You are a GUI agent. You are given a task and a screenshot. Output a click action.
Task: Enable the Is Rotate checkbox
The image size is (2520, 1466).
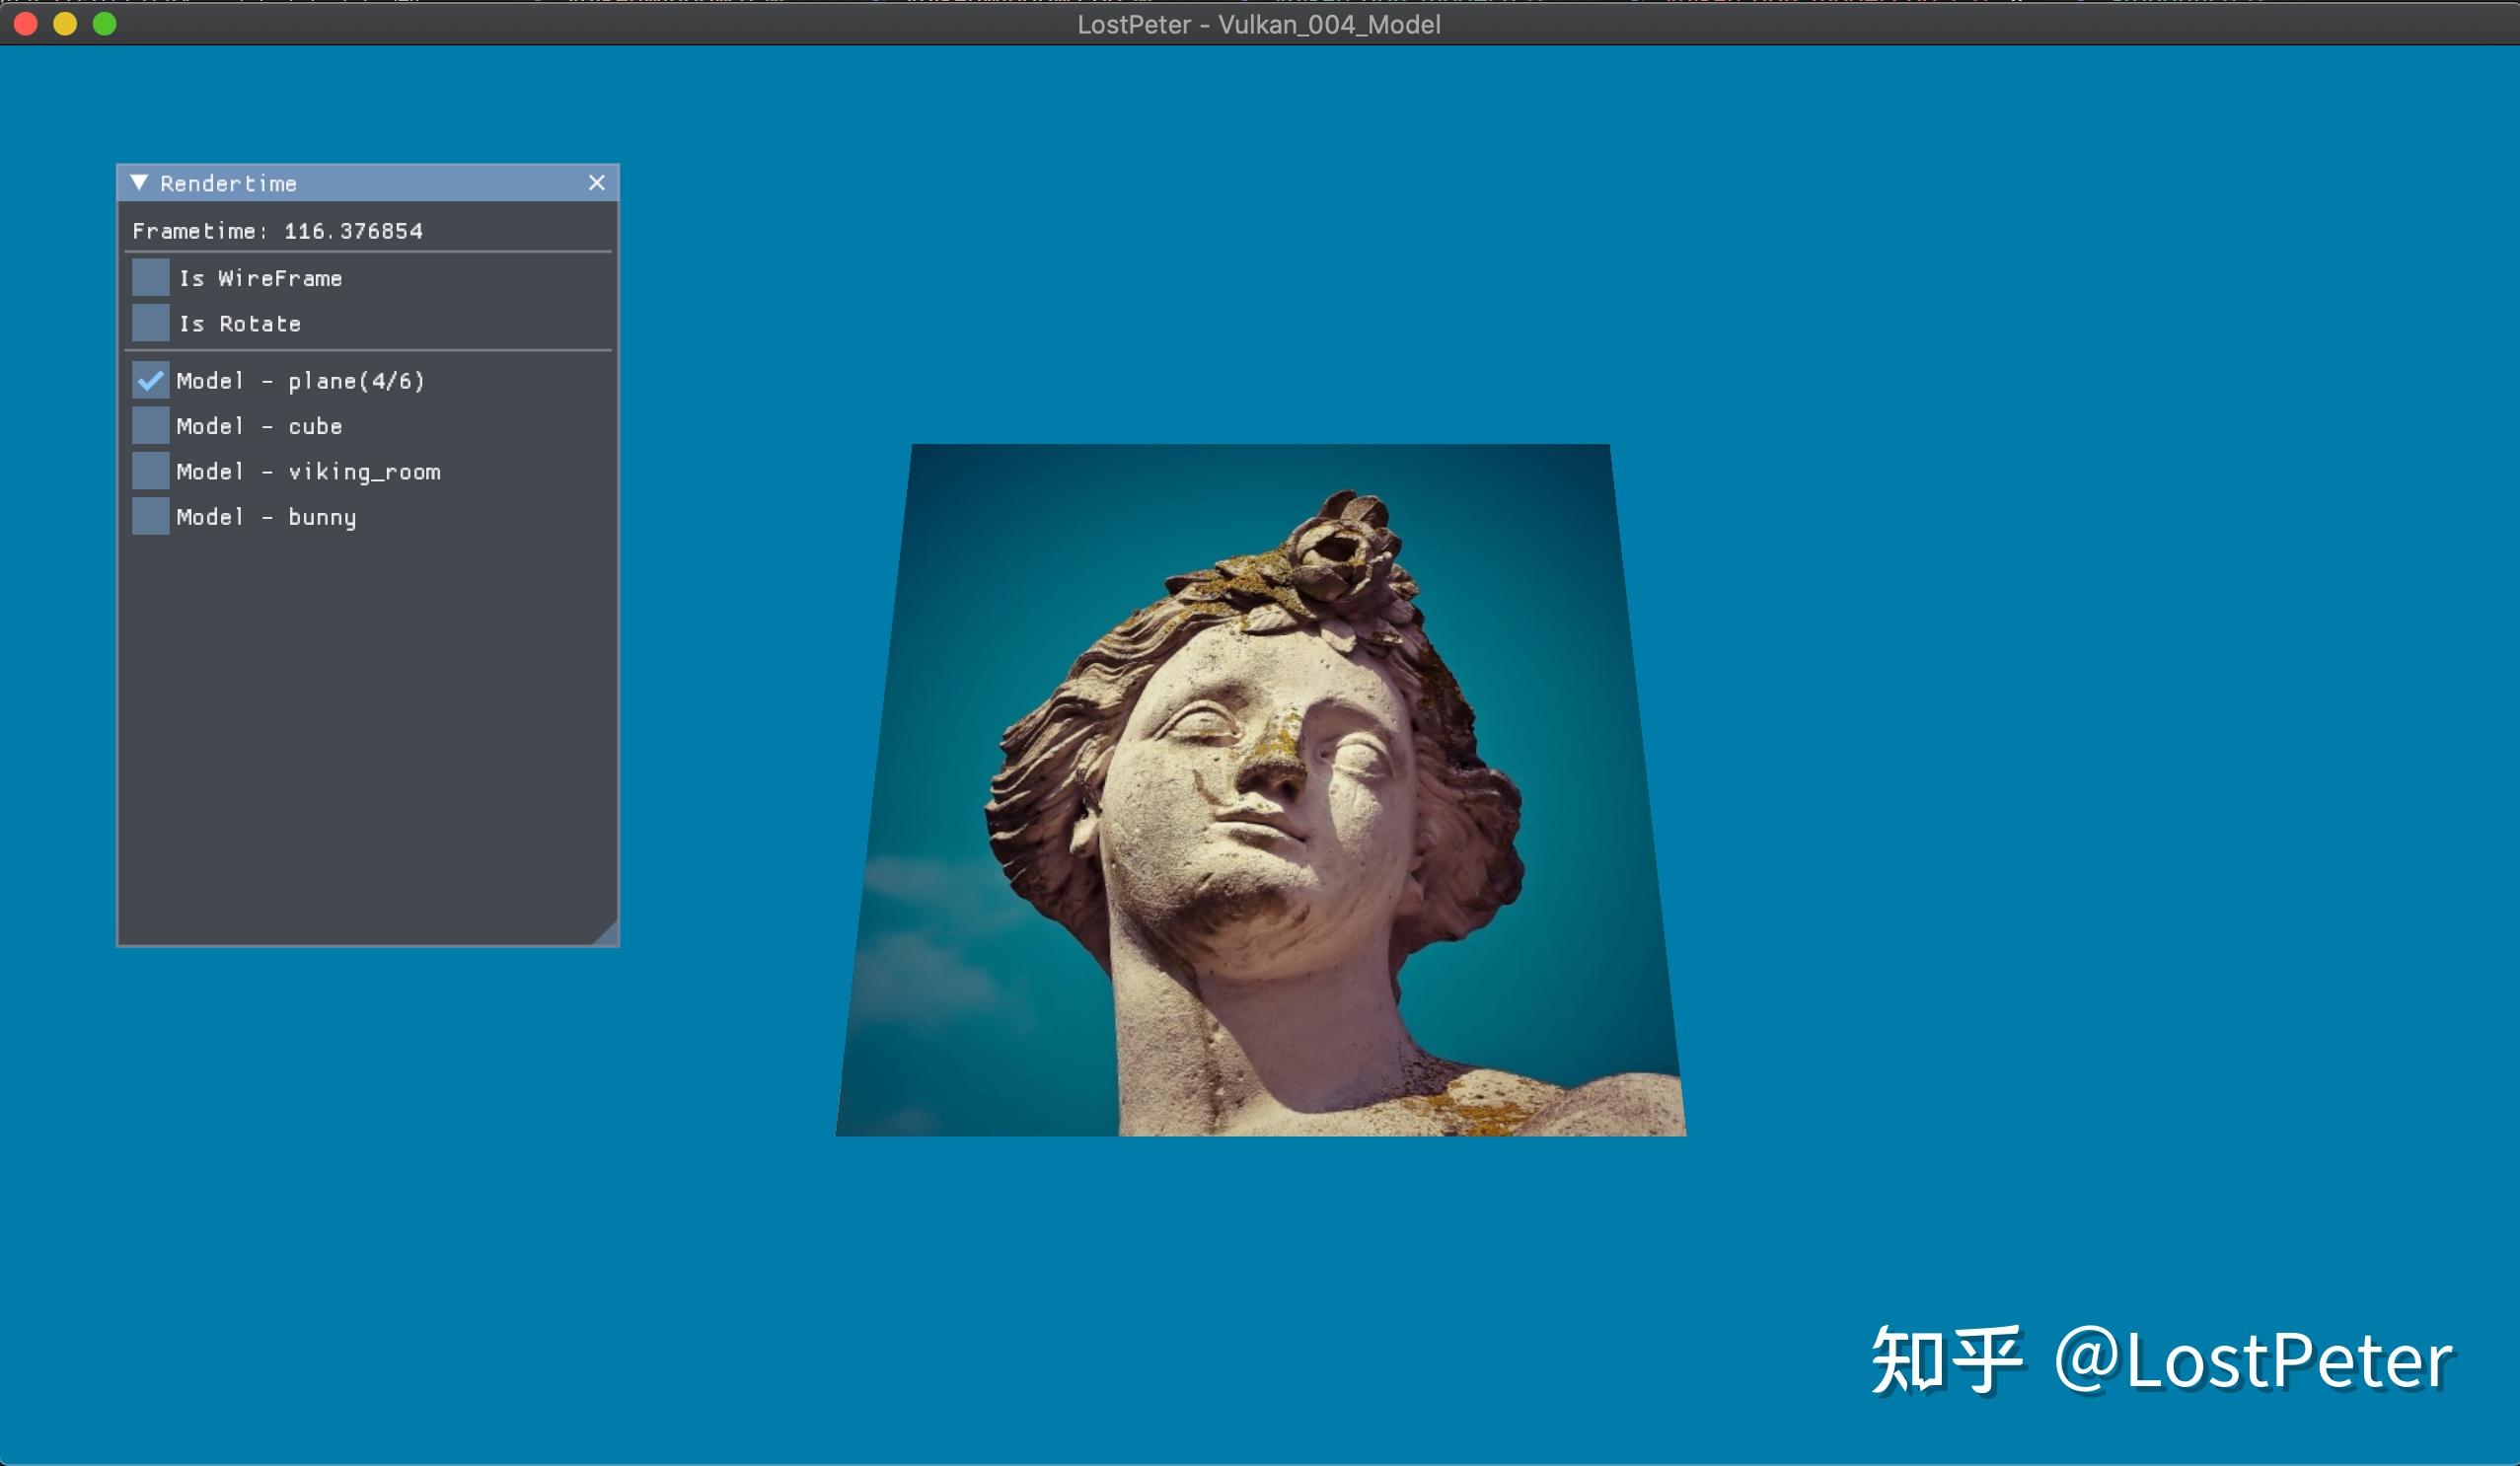coord(150,323)
